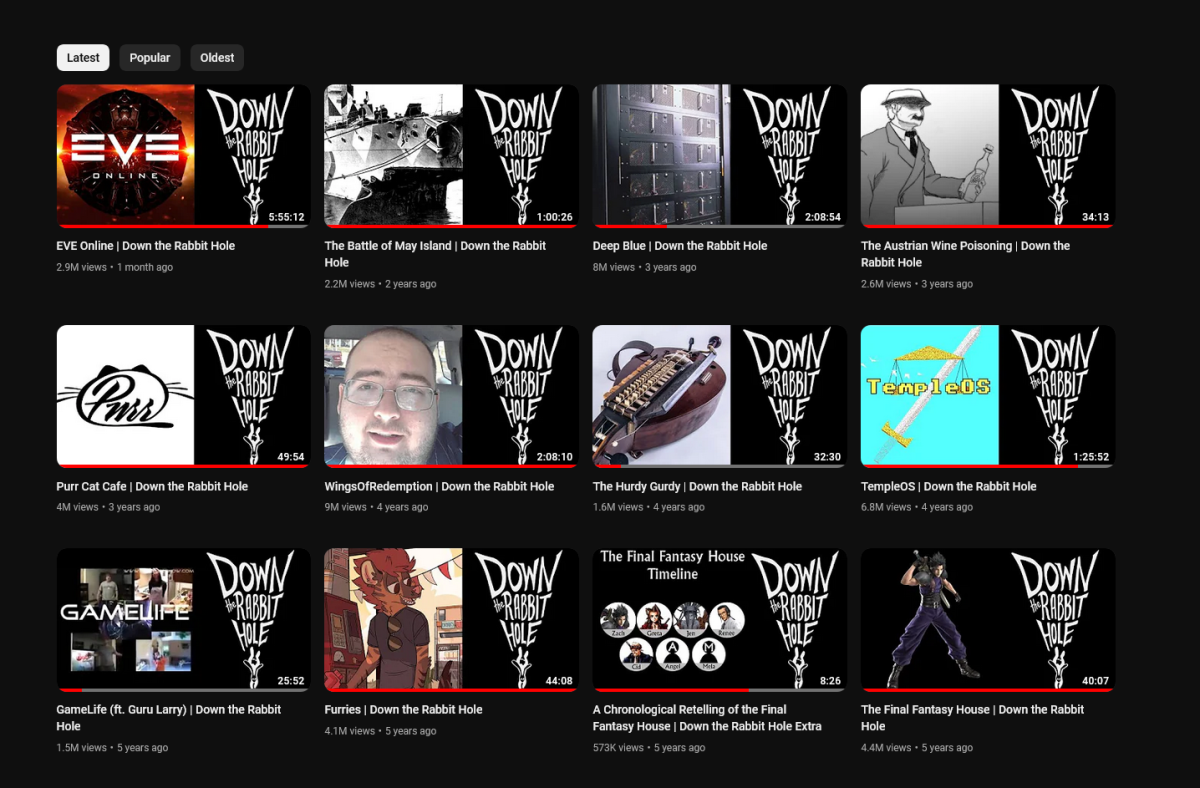Click 'The Austrian Wine Poisoning' title

click(965, 253)
